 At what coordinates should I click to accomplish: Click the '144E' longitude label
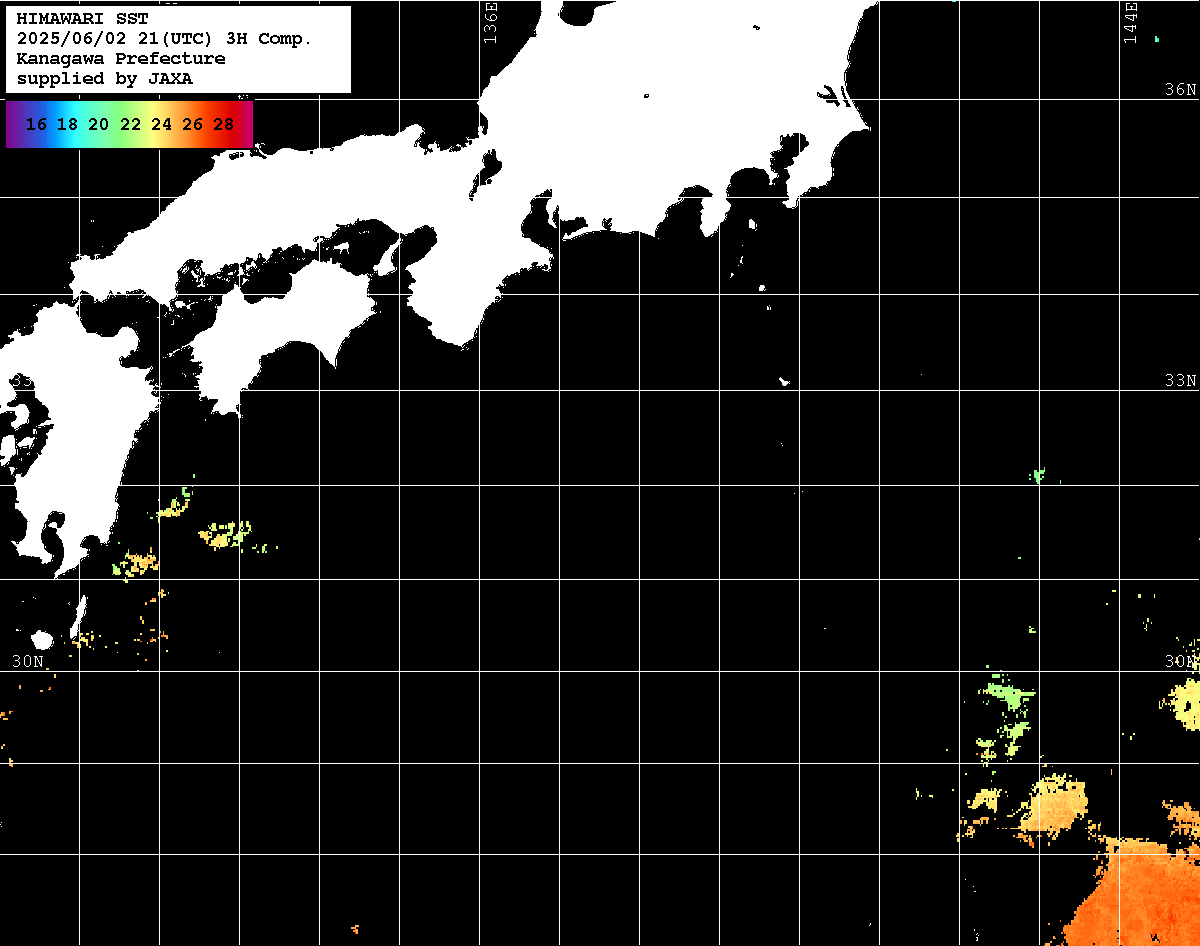point(1130,23)
